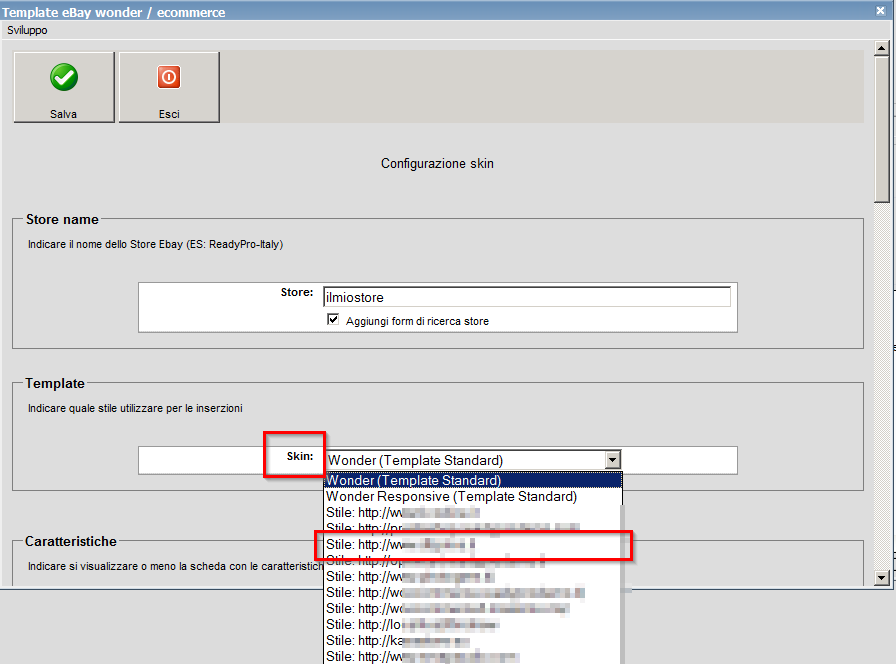Click the Caratteristiche section title
This screenshot has height=664, width=896.
(x=71, y=541)
